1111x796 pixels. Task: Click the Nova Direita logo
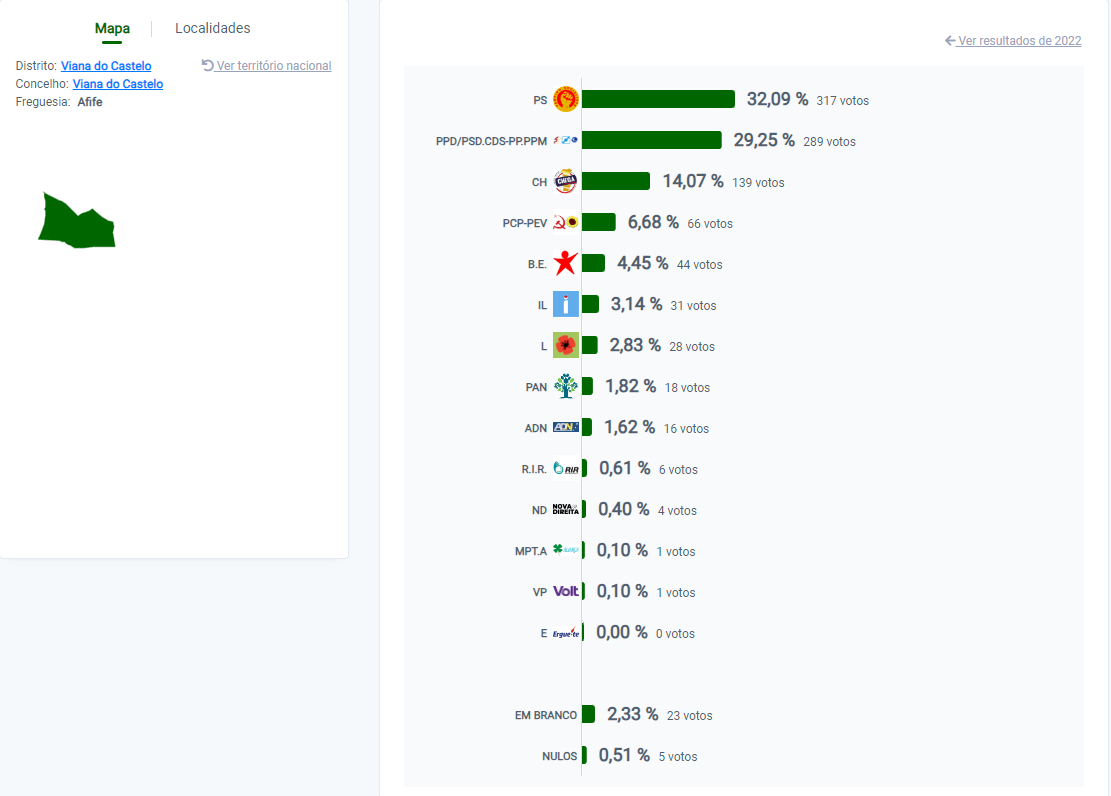(x=565, y=509)
